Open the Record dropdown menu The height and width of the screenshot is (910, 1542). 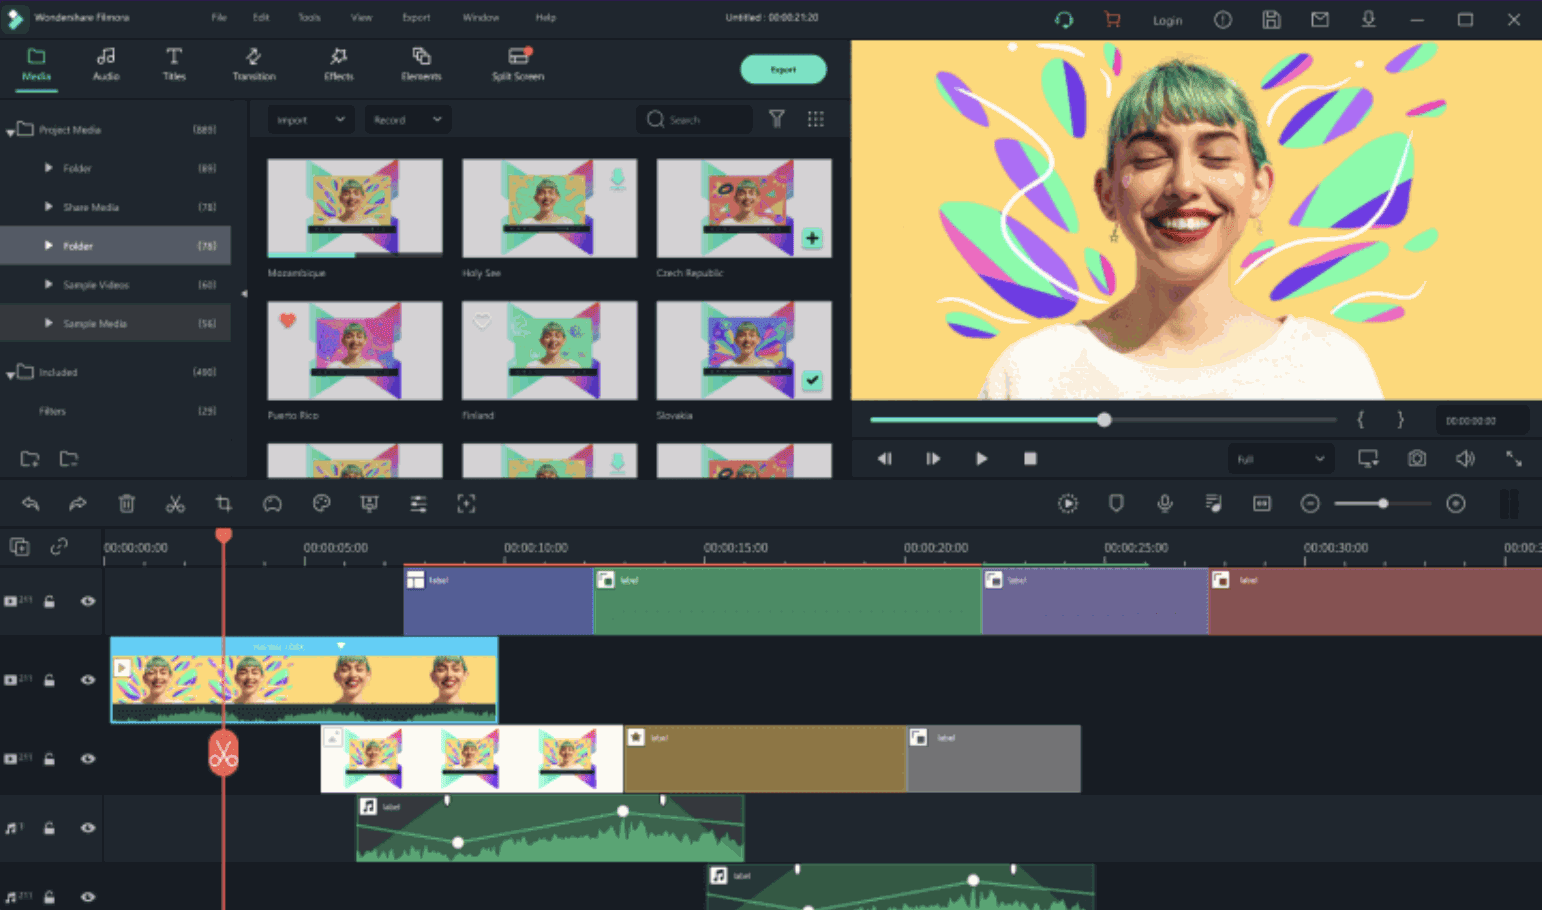(407, 119)
